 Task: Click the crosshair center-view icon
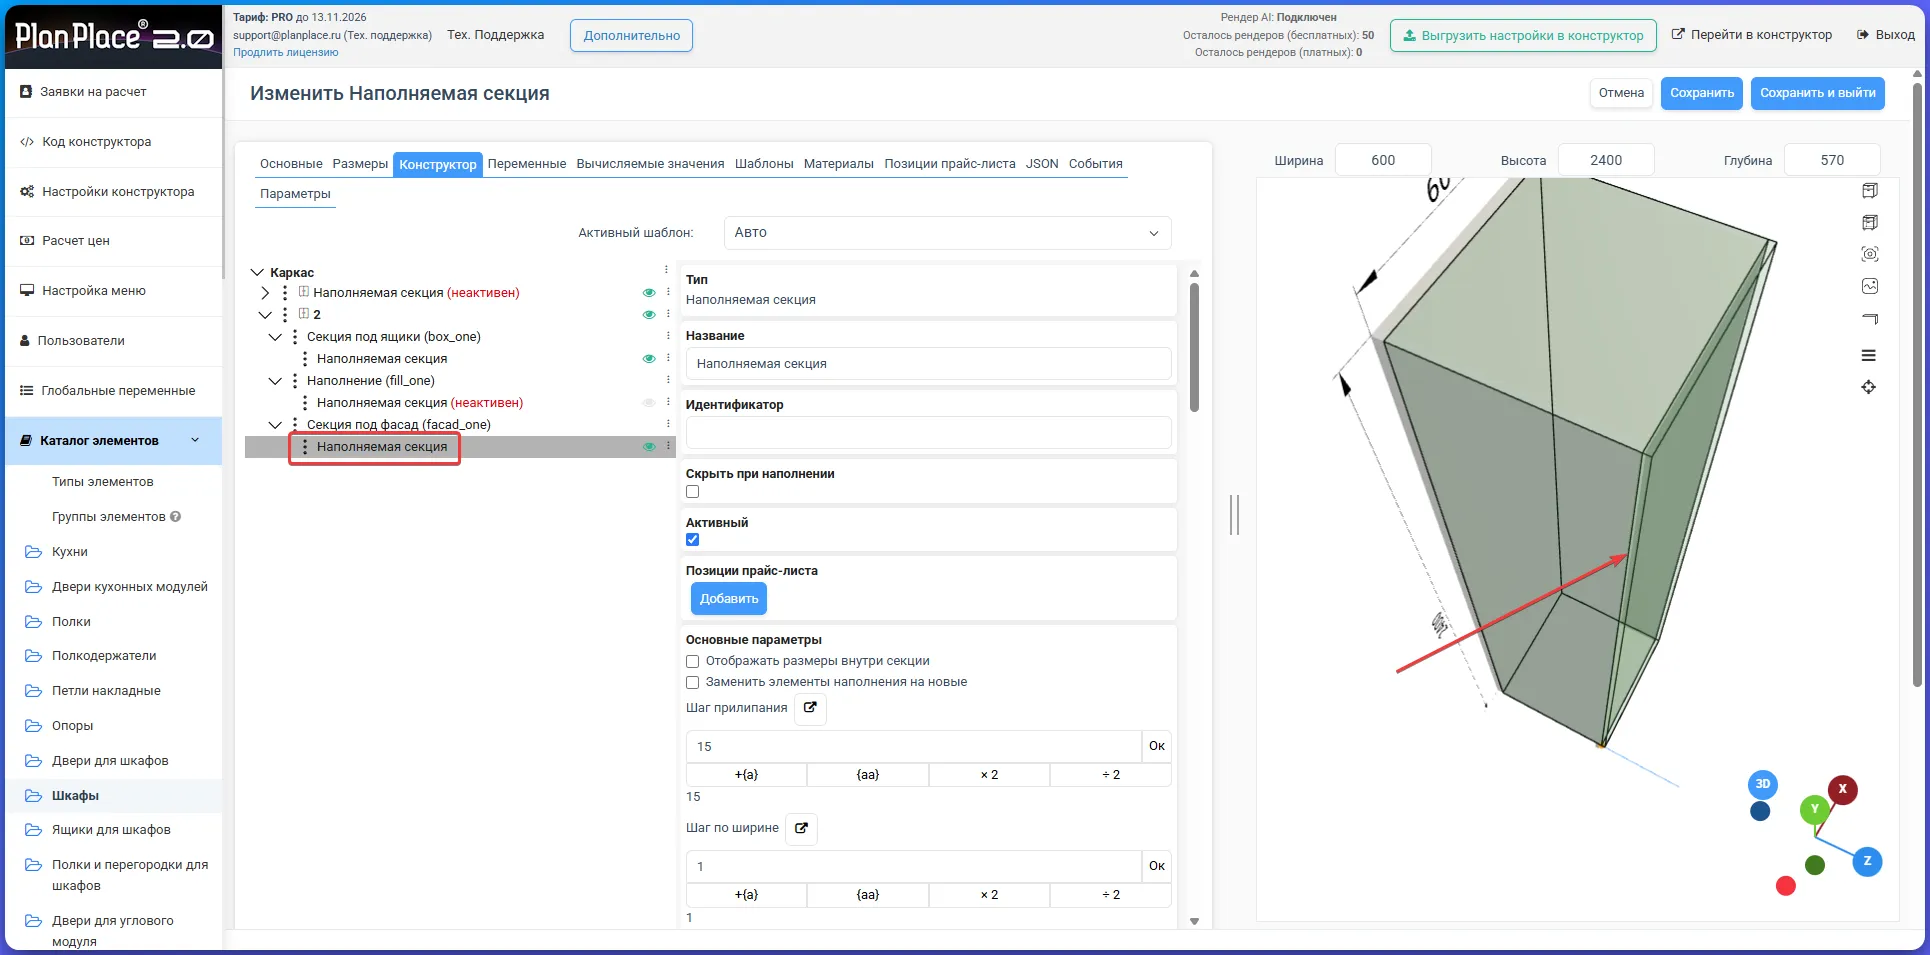pos(1868,387)
